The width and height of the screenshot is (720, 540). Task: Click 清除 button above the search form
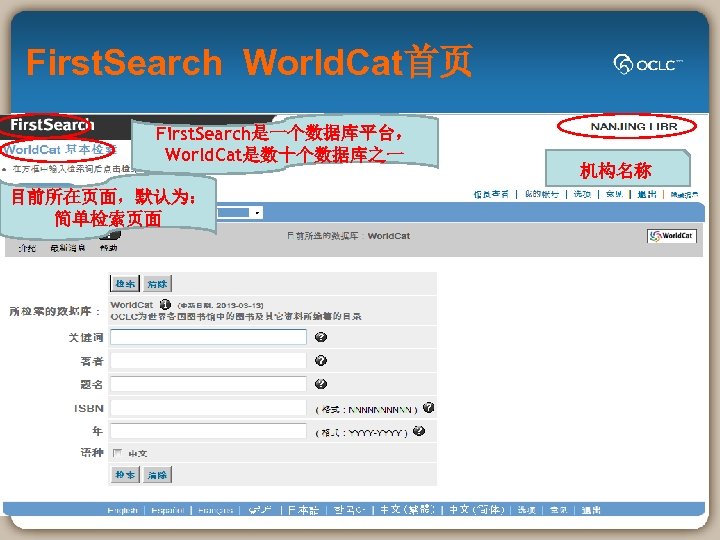[158, 284]
